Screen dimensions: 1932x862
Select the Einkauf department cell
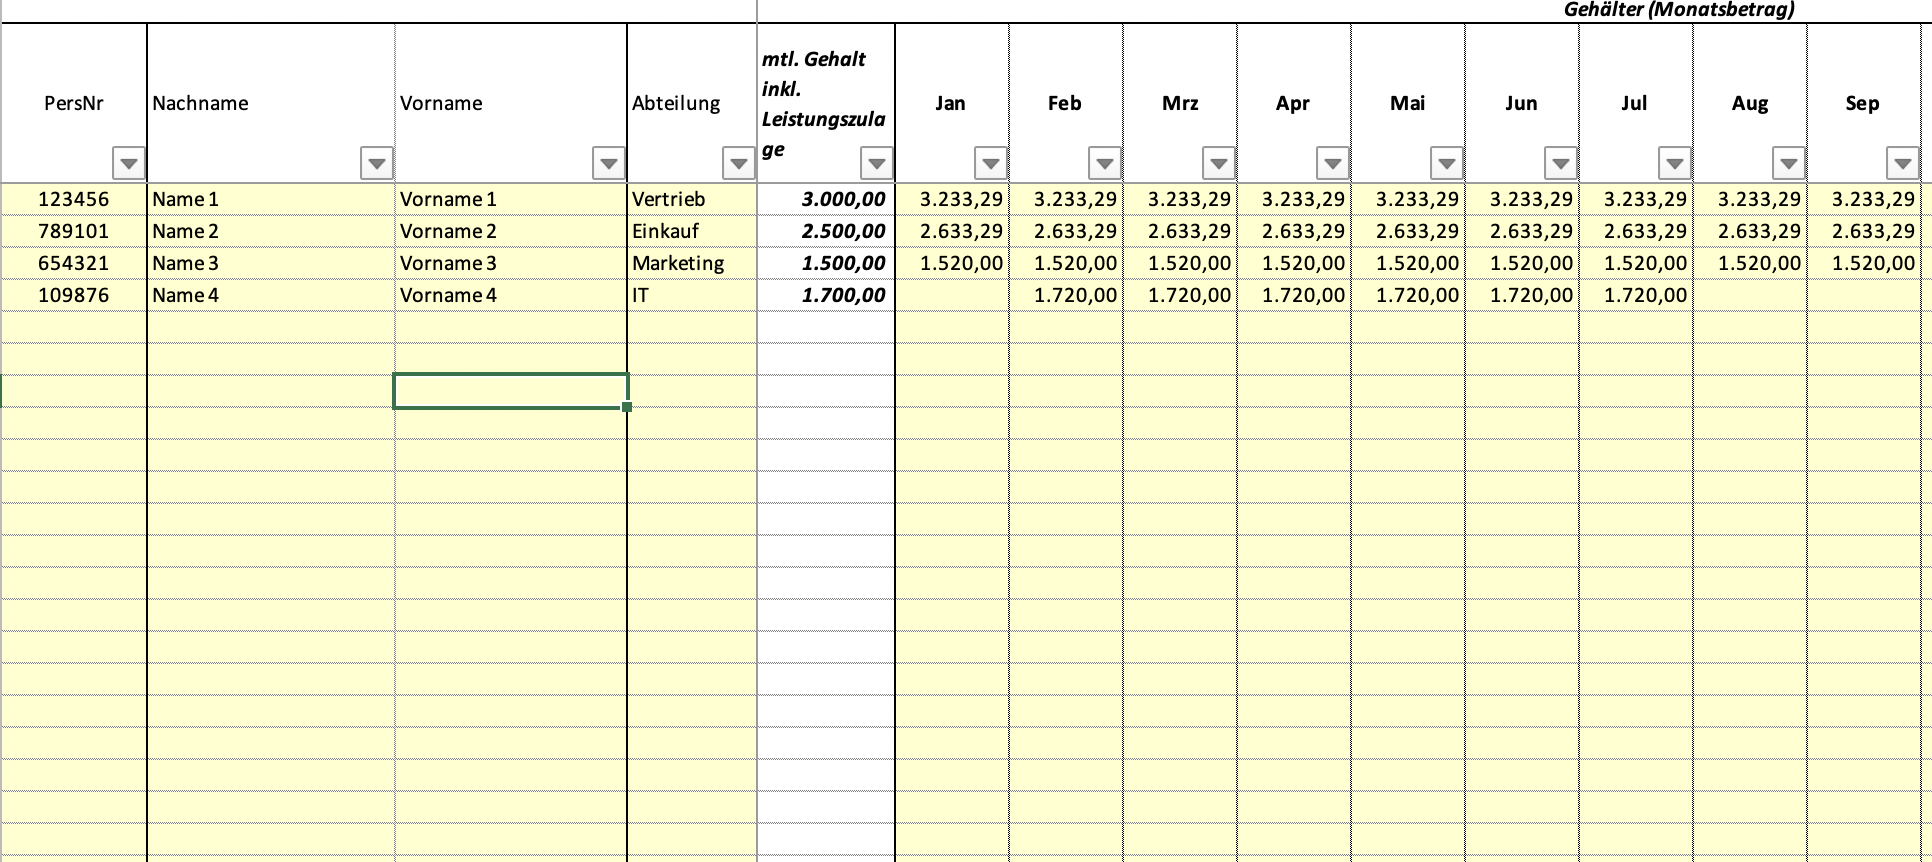[692, 231]
